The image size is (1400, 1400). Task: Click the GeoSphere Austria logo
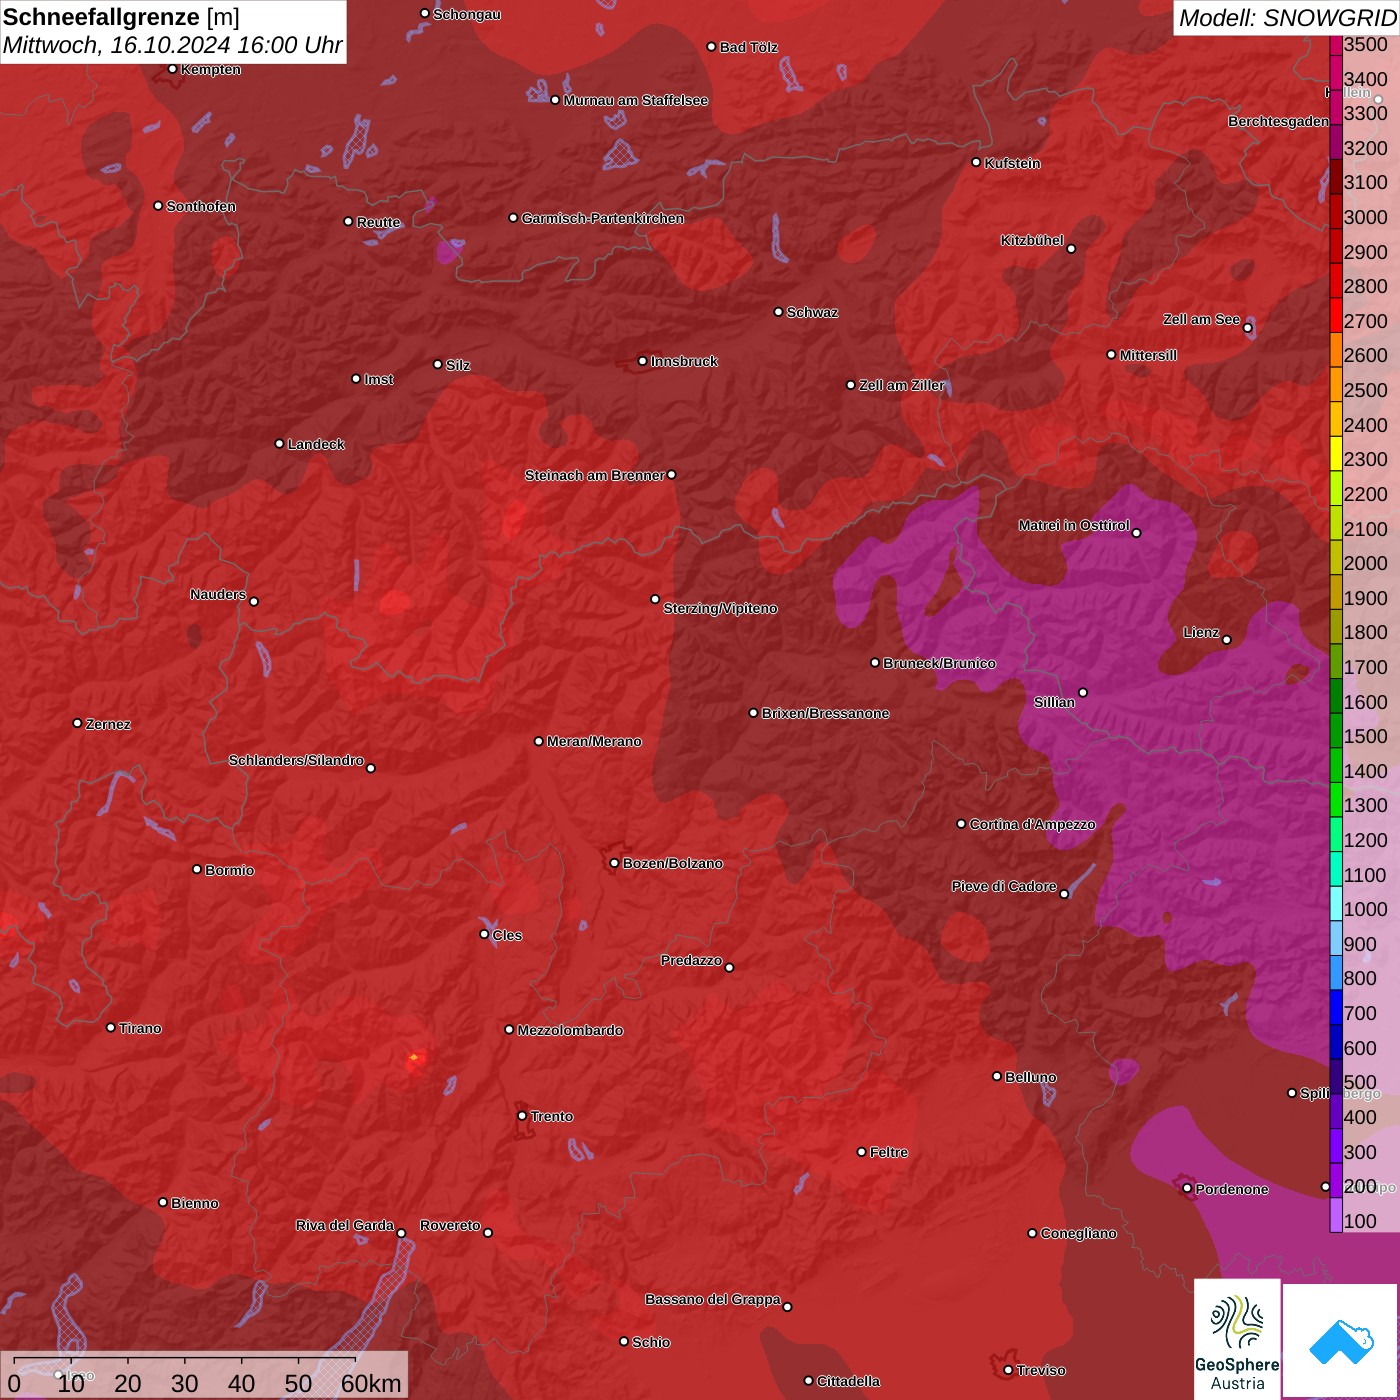click(x=1237, y=1341)
